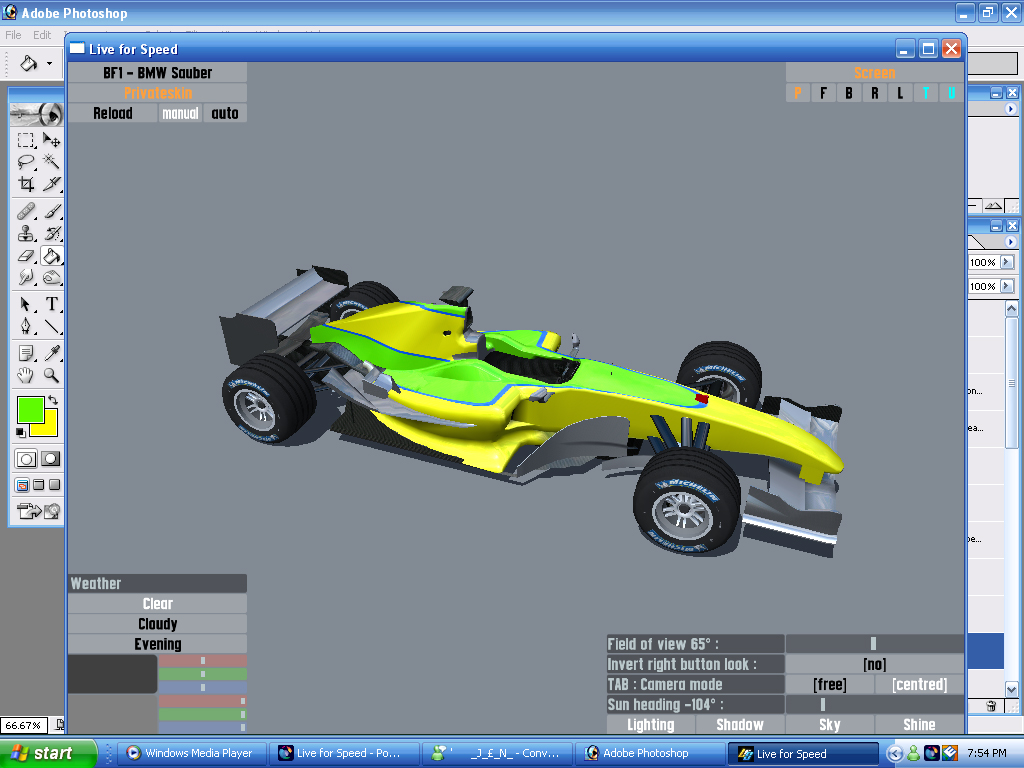
Task: Set skin reload to manual
Action: 180,113
